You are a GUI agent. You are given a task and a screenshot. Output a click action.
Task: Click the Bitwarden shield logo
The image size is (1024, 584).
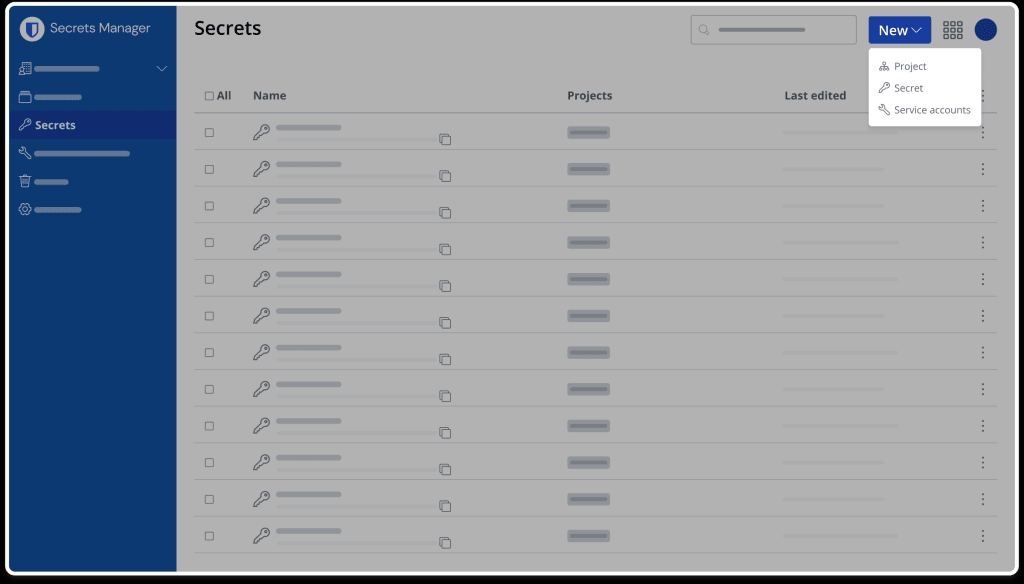click(x=32, y=29)
